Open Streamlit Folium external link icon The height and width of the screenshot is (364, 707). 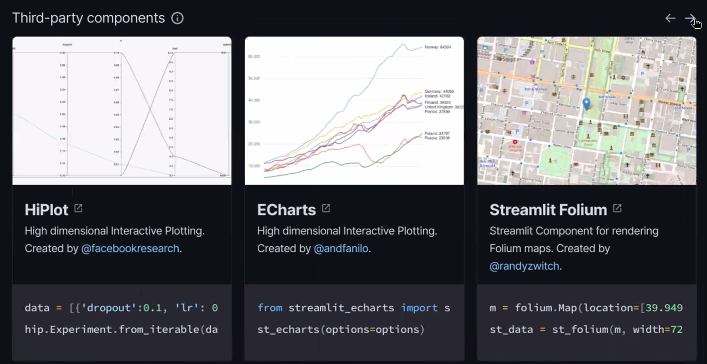(x=617, y=208)
